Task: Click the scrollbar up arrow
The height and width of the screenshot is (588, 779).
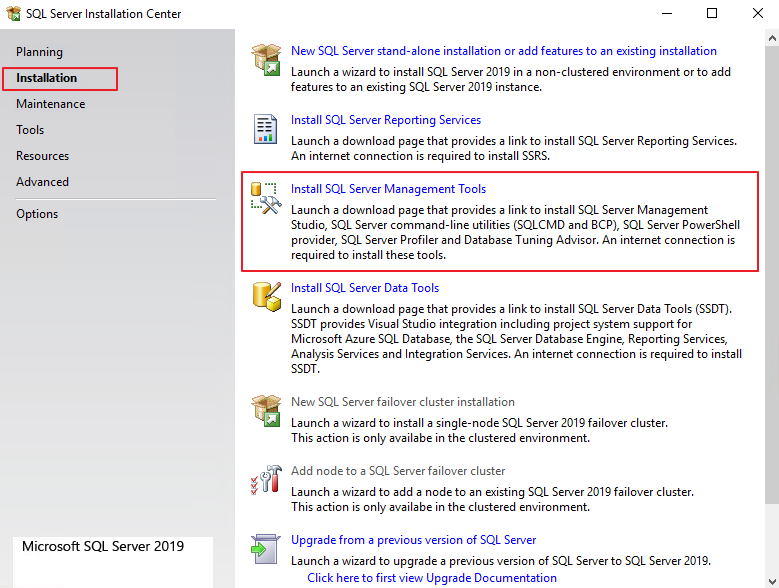Action: click(x=772, y=38)
